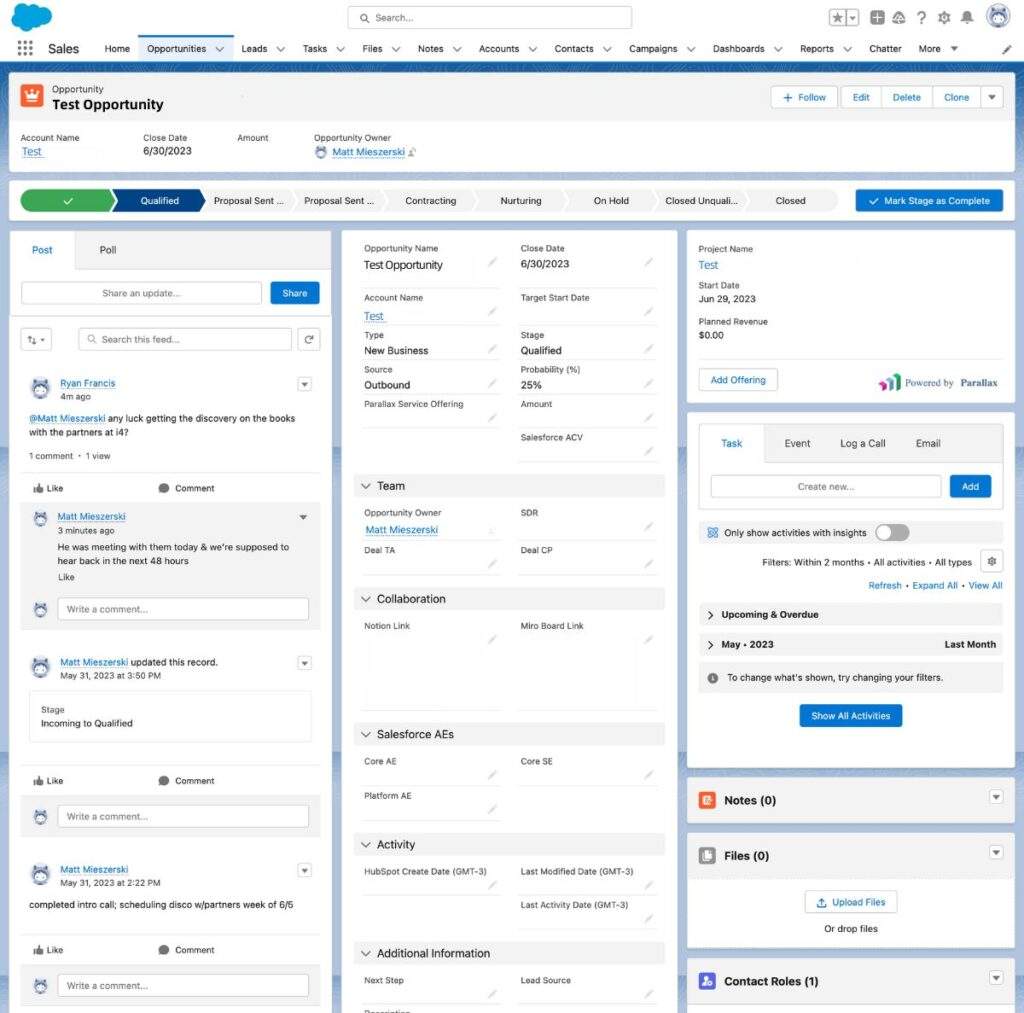This screenshot has width=1024, height=1013.
Task: Click the Show All Activities button
Action: tap(850, 716)
